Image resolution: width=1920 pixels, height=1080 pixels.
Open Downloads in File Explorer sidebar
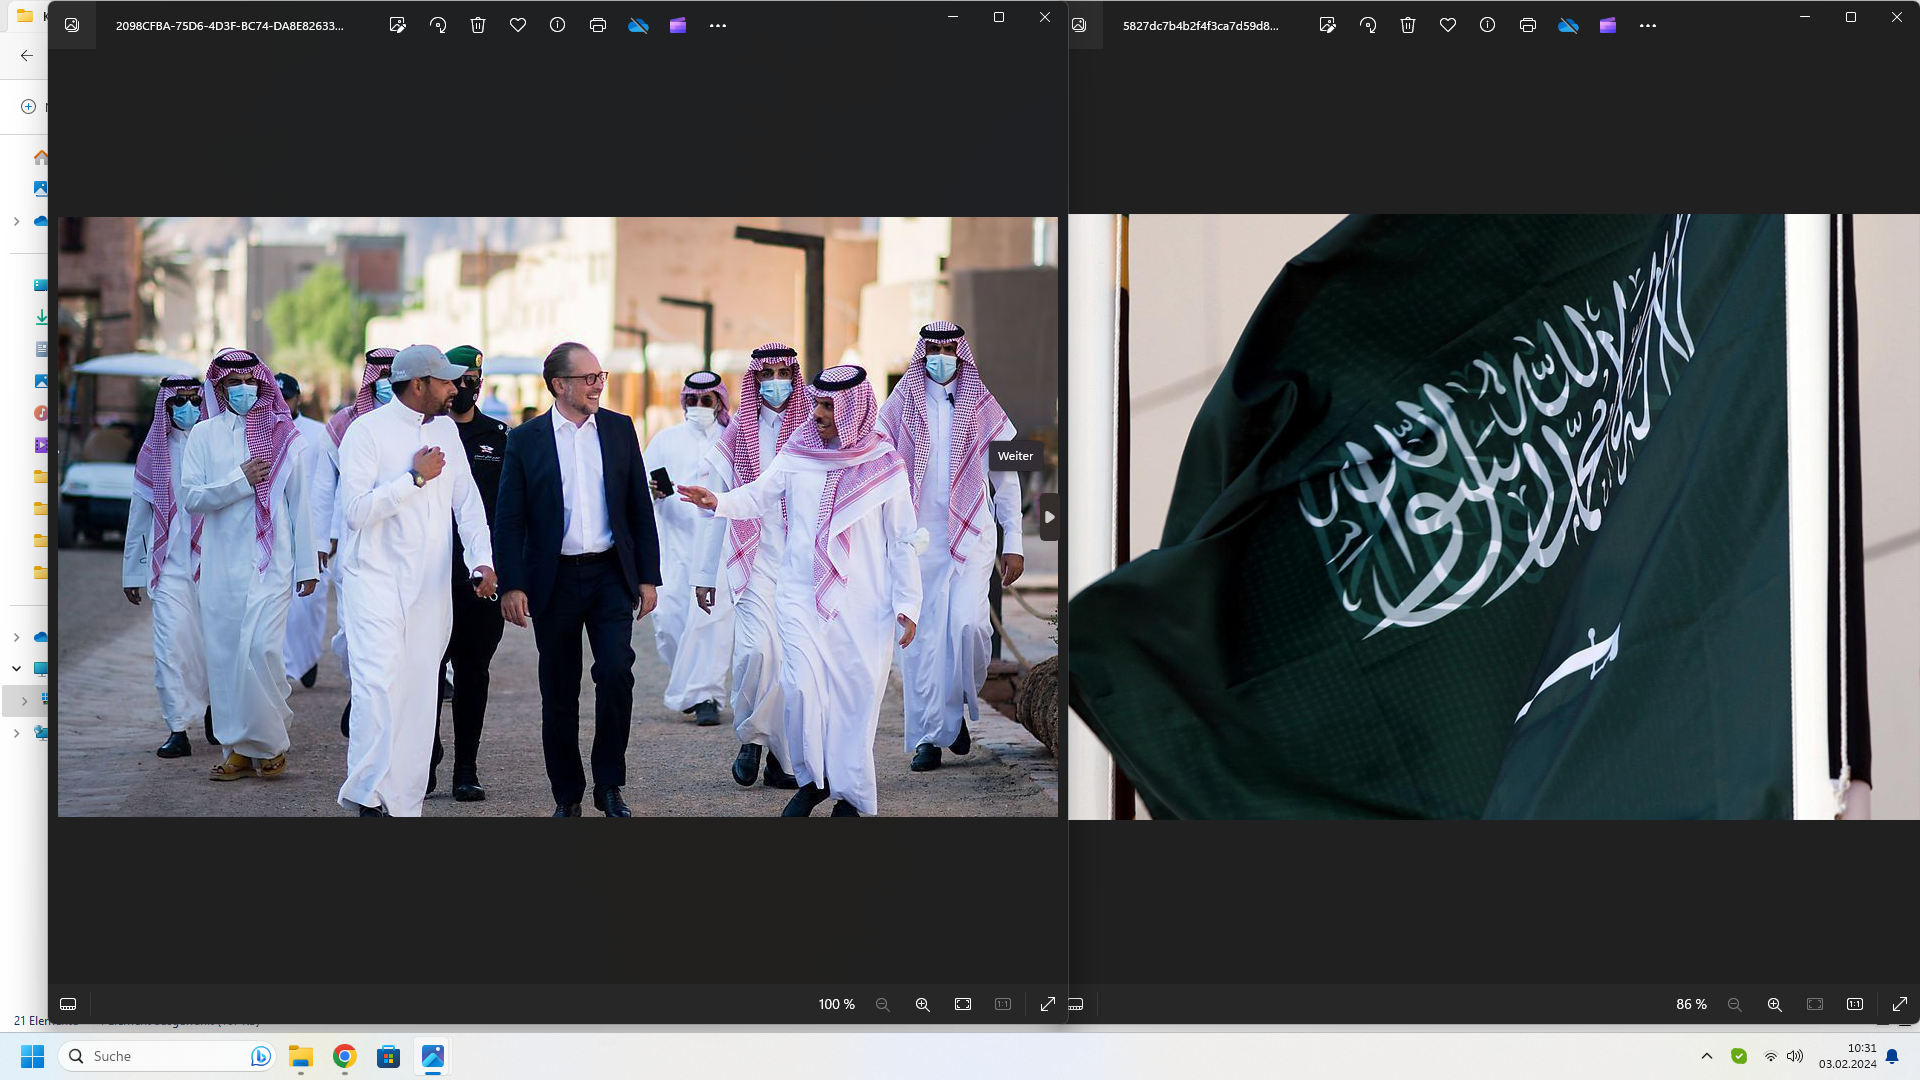click(x=41, y=317)
